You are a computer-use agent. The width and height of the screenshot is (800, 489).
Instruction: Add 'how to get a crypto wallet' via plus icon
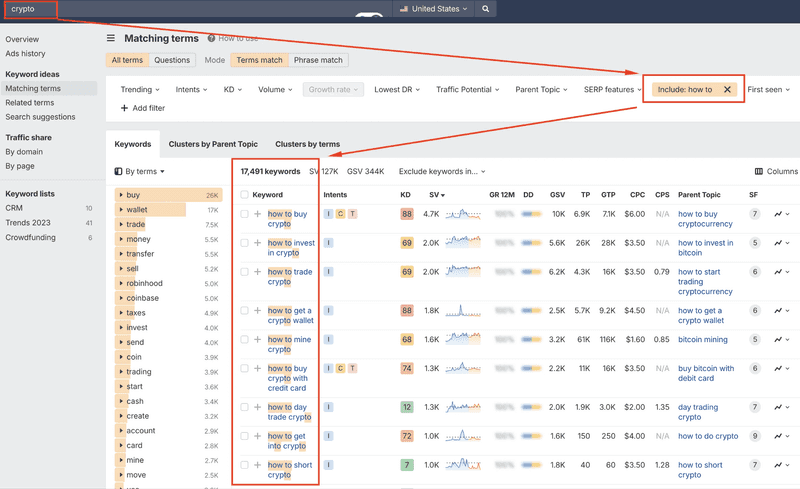(x=258, y=310)
